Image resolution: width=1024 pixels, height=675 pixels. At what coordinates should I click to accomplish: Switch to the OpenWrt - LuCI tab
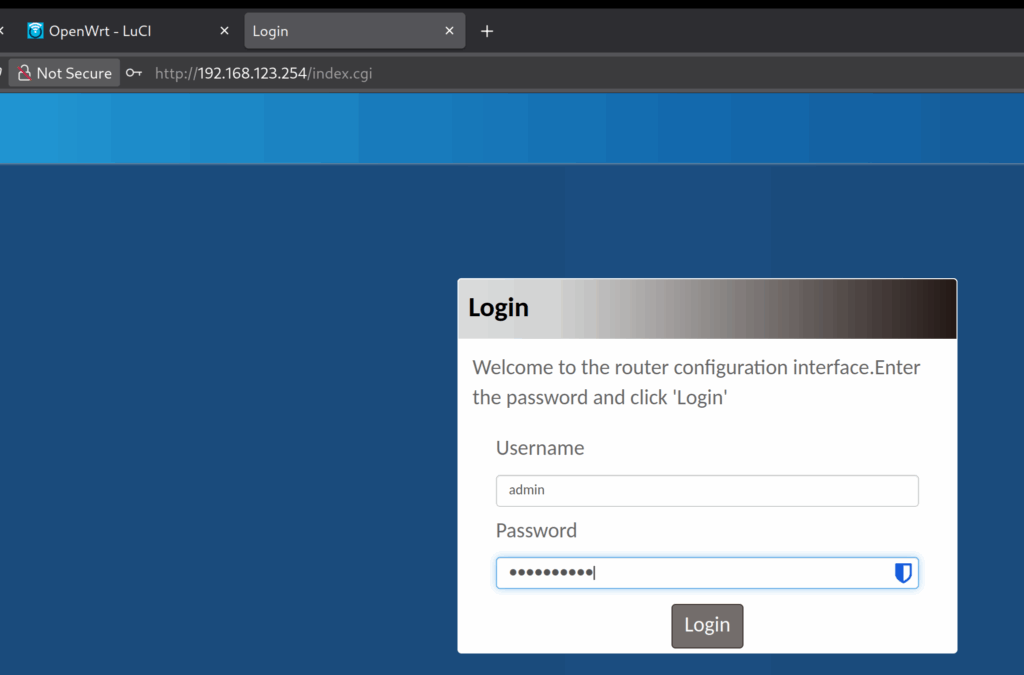[x=110, y=31]
